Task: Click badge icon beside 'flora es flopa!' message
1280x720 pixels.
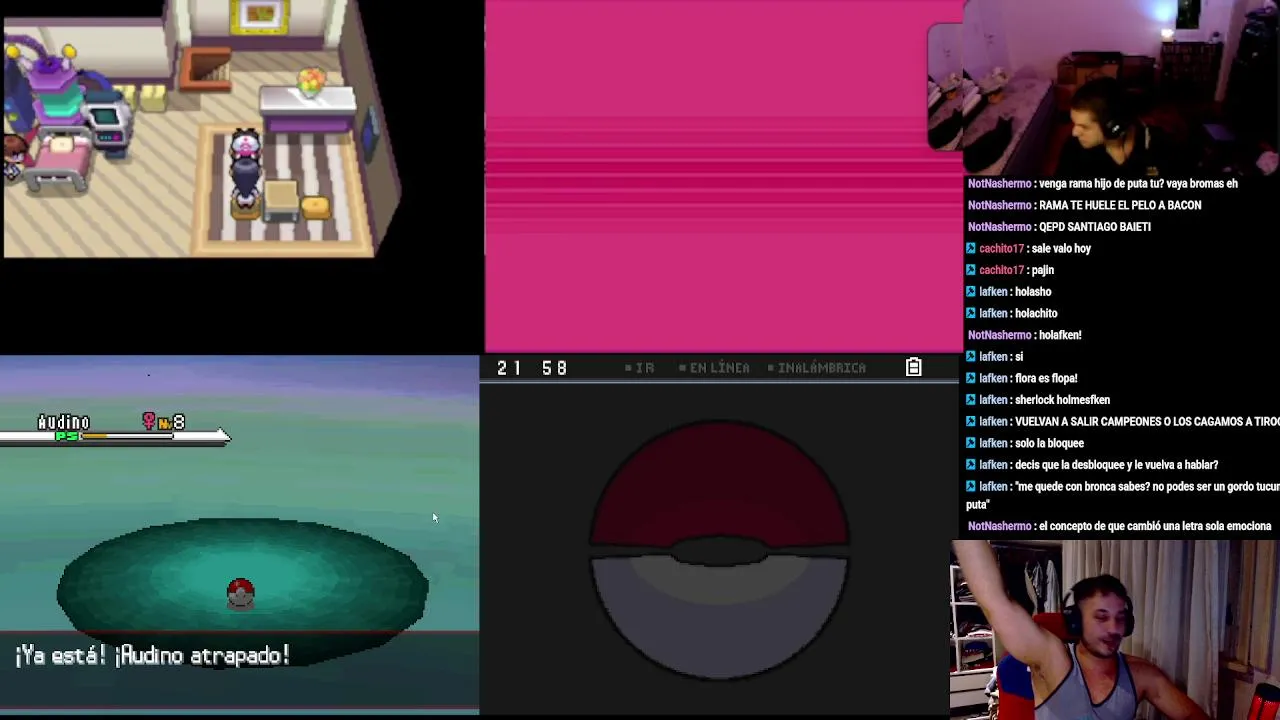Action: coord(972,378)
